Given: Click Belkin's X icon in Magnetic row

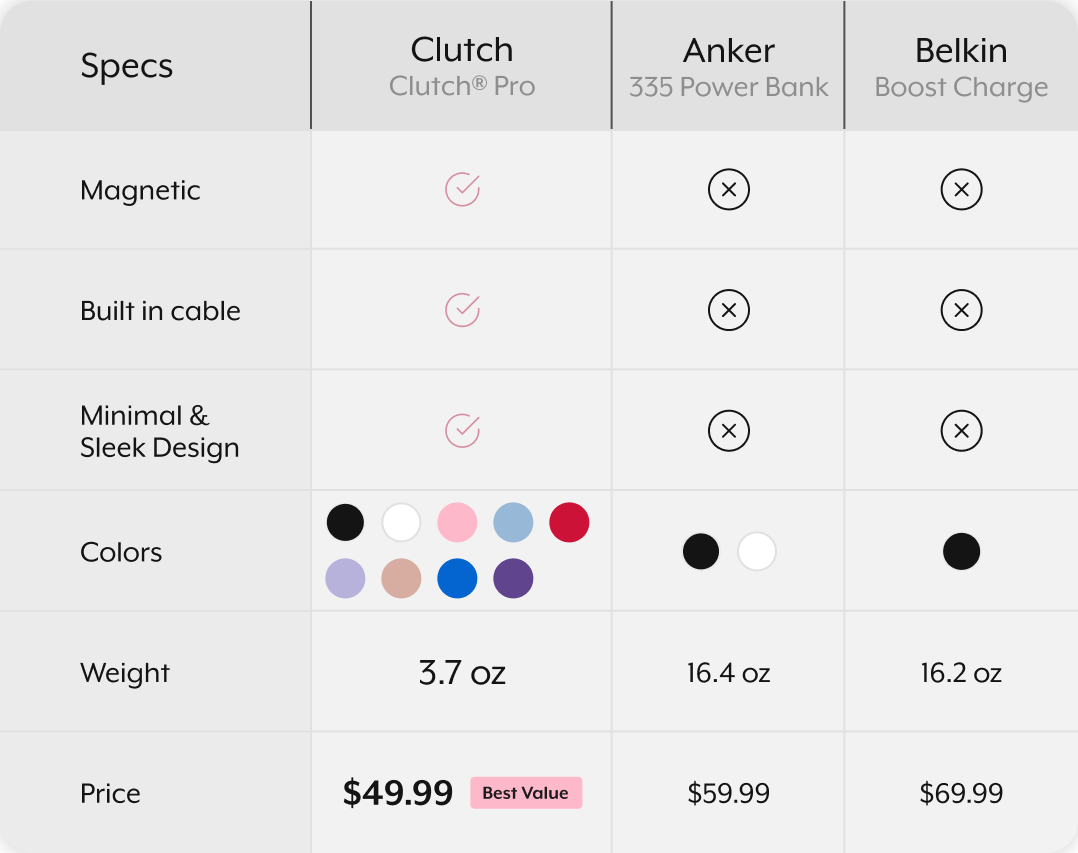Looking at the screenshot, I should pyautogui.click(x=961, y=190).
